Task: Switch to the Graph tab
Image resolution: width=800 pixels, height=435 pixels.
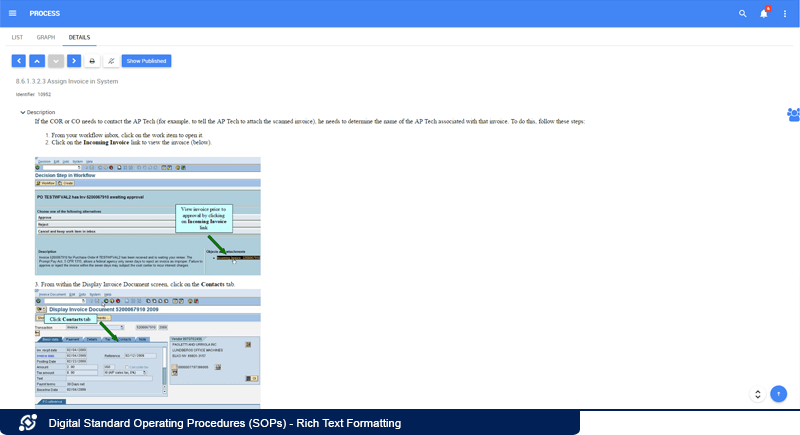Action: pos(46,37)
